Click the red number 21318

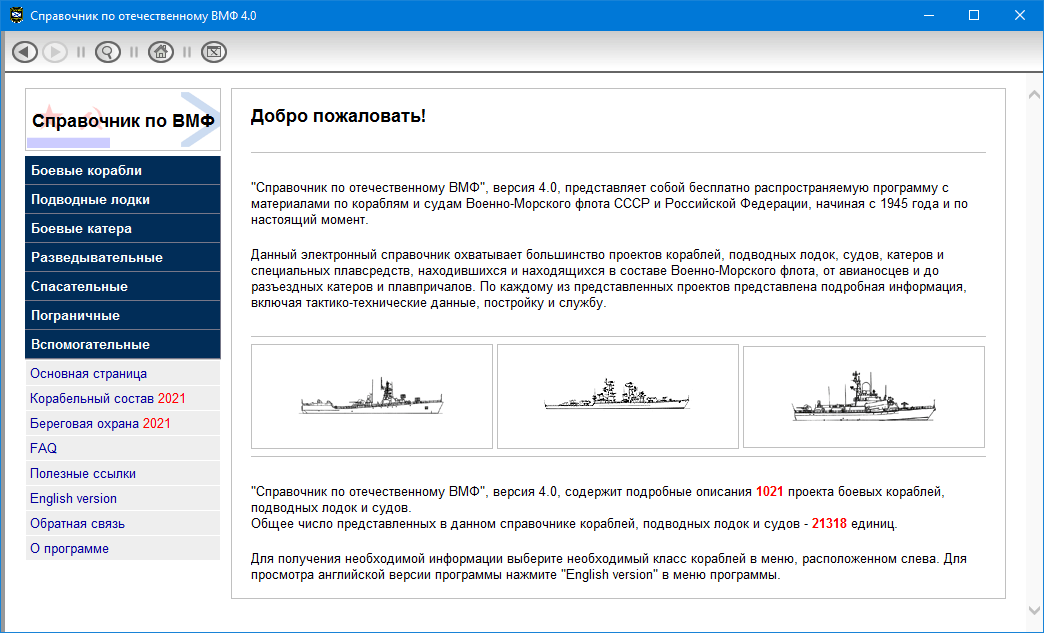pos(829,524)
